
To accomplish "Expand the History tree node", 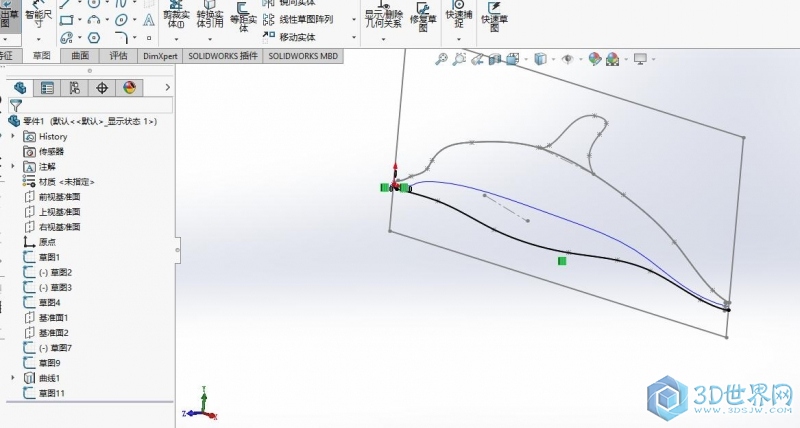I will coord(13,136).
